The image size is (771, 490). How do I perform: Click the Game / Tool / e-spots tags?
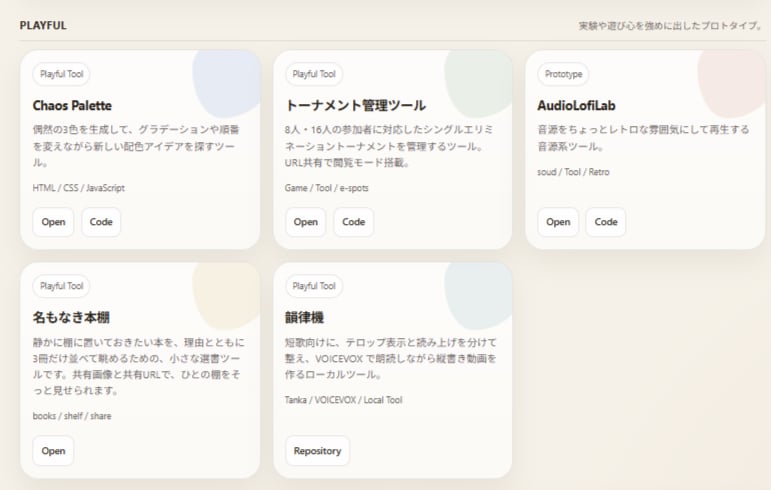click(326, 188)
